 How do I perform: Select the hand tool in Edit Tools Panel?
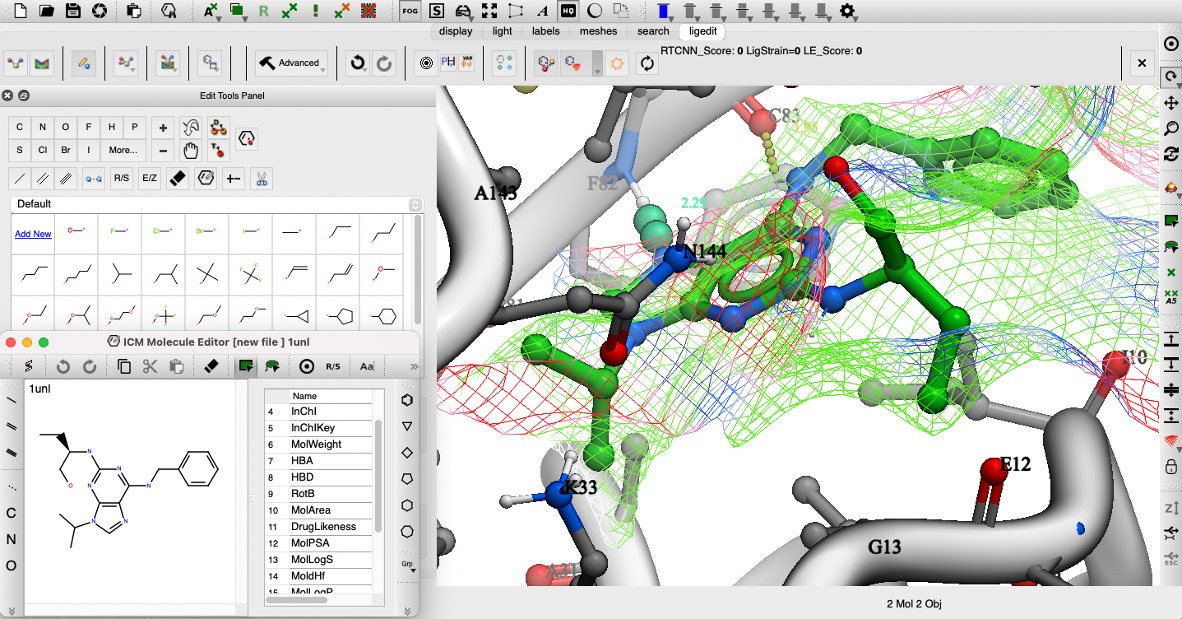pos(190,150)
